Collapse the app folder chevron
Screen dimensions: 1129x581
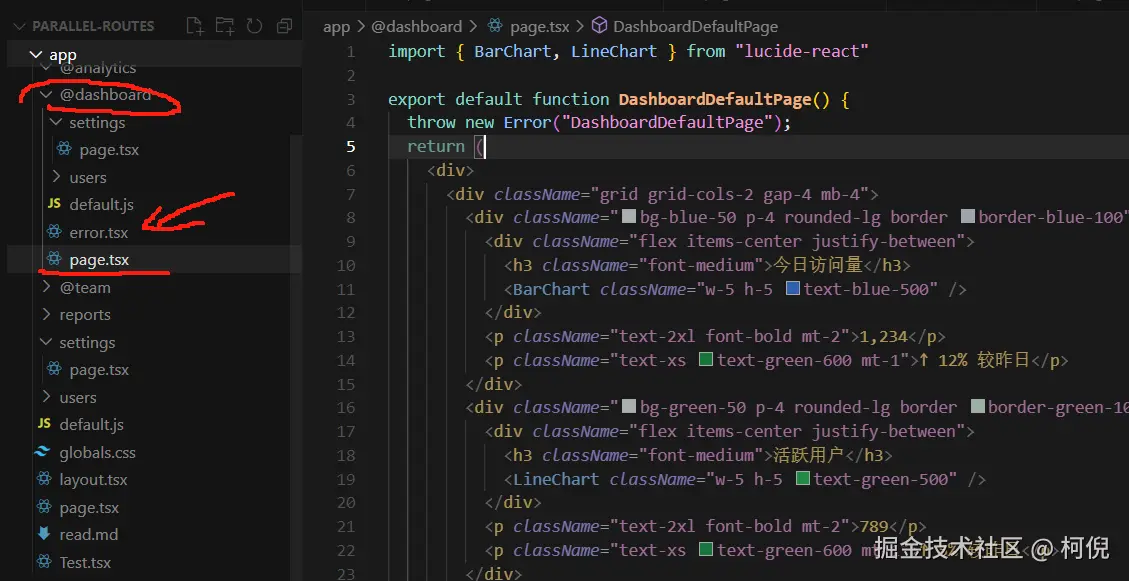35,55
